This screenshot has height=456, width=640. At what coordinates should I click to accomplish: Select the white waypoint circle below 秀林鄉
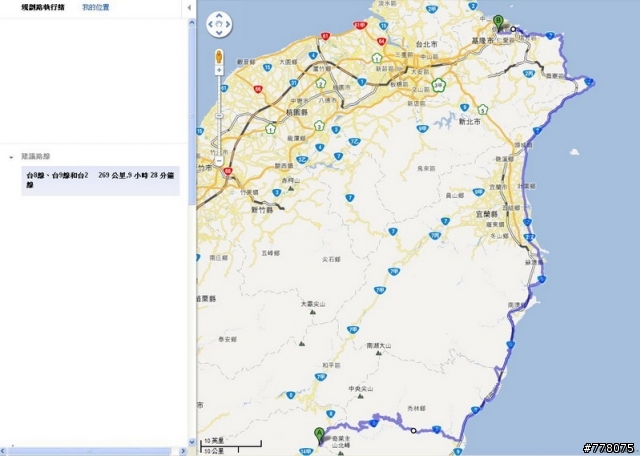(x=413, y=430)
